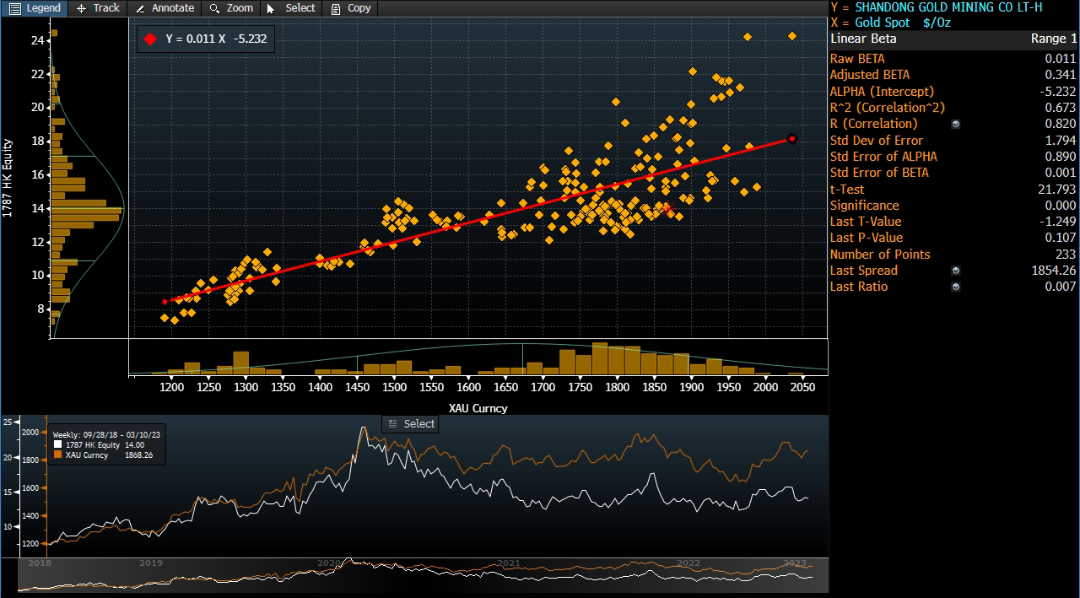Viewport: 1080px width, 598px height.
Task: Activate the Zoom magnifier tool
Action: pos(231,8)
